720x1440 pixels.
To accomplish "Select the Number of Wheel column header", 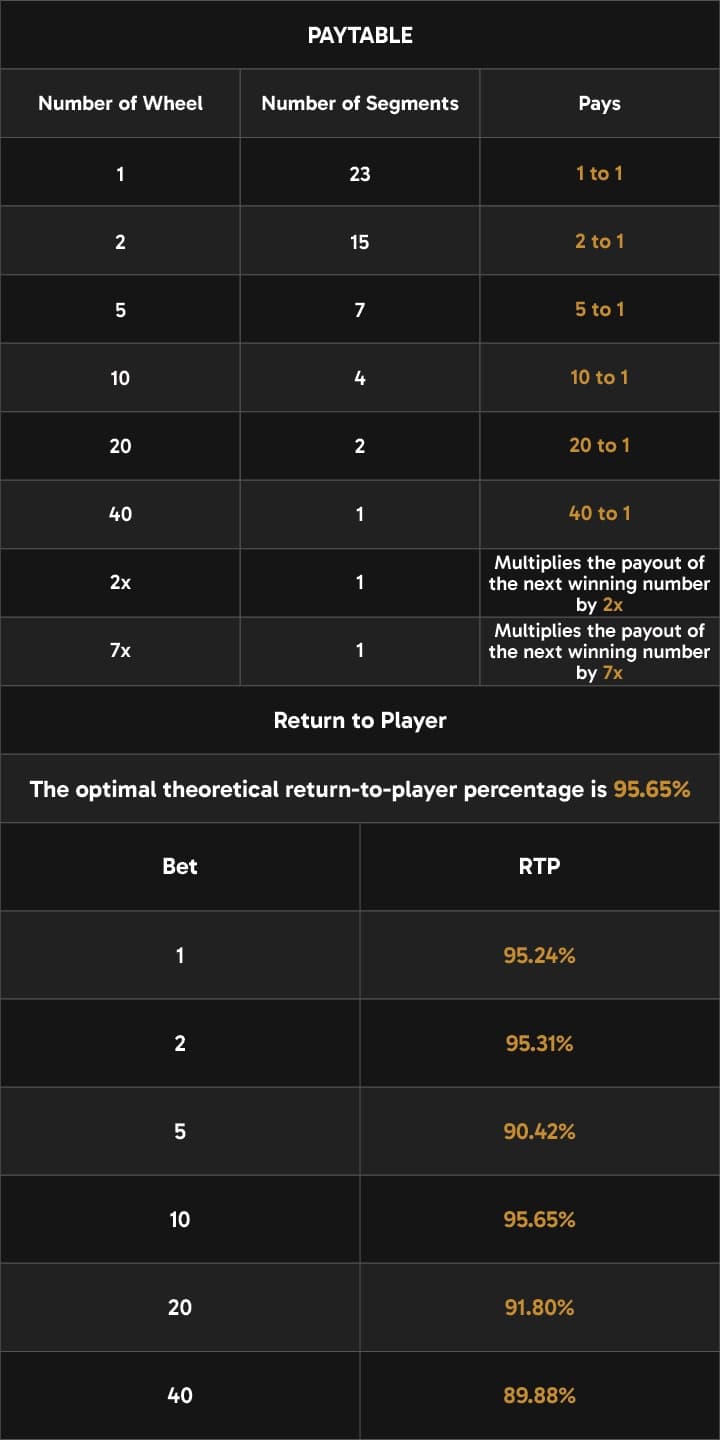I will point(120,103).
